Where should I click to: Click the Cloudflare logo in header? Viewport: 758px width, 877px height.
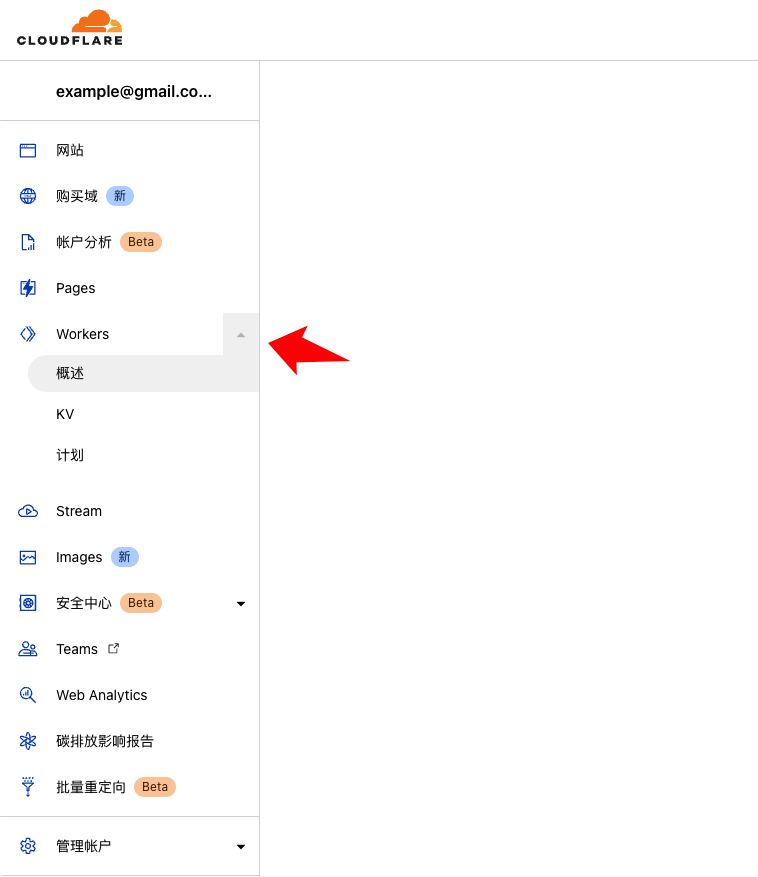(70, 28)
